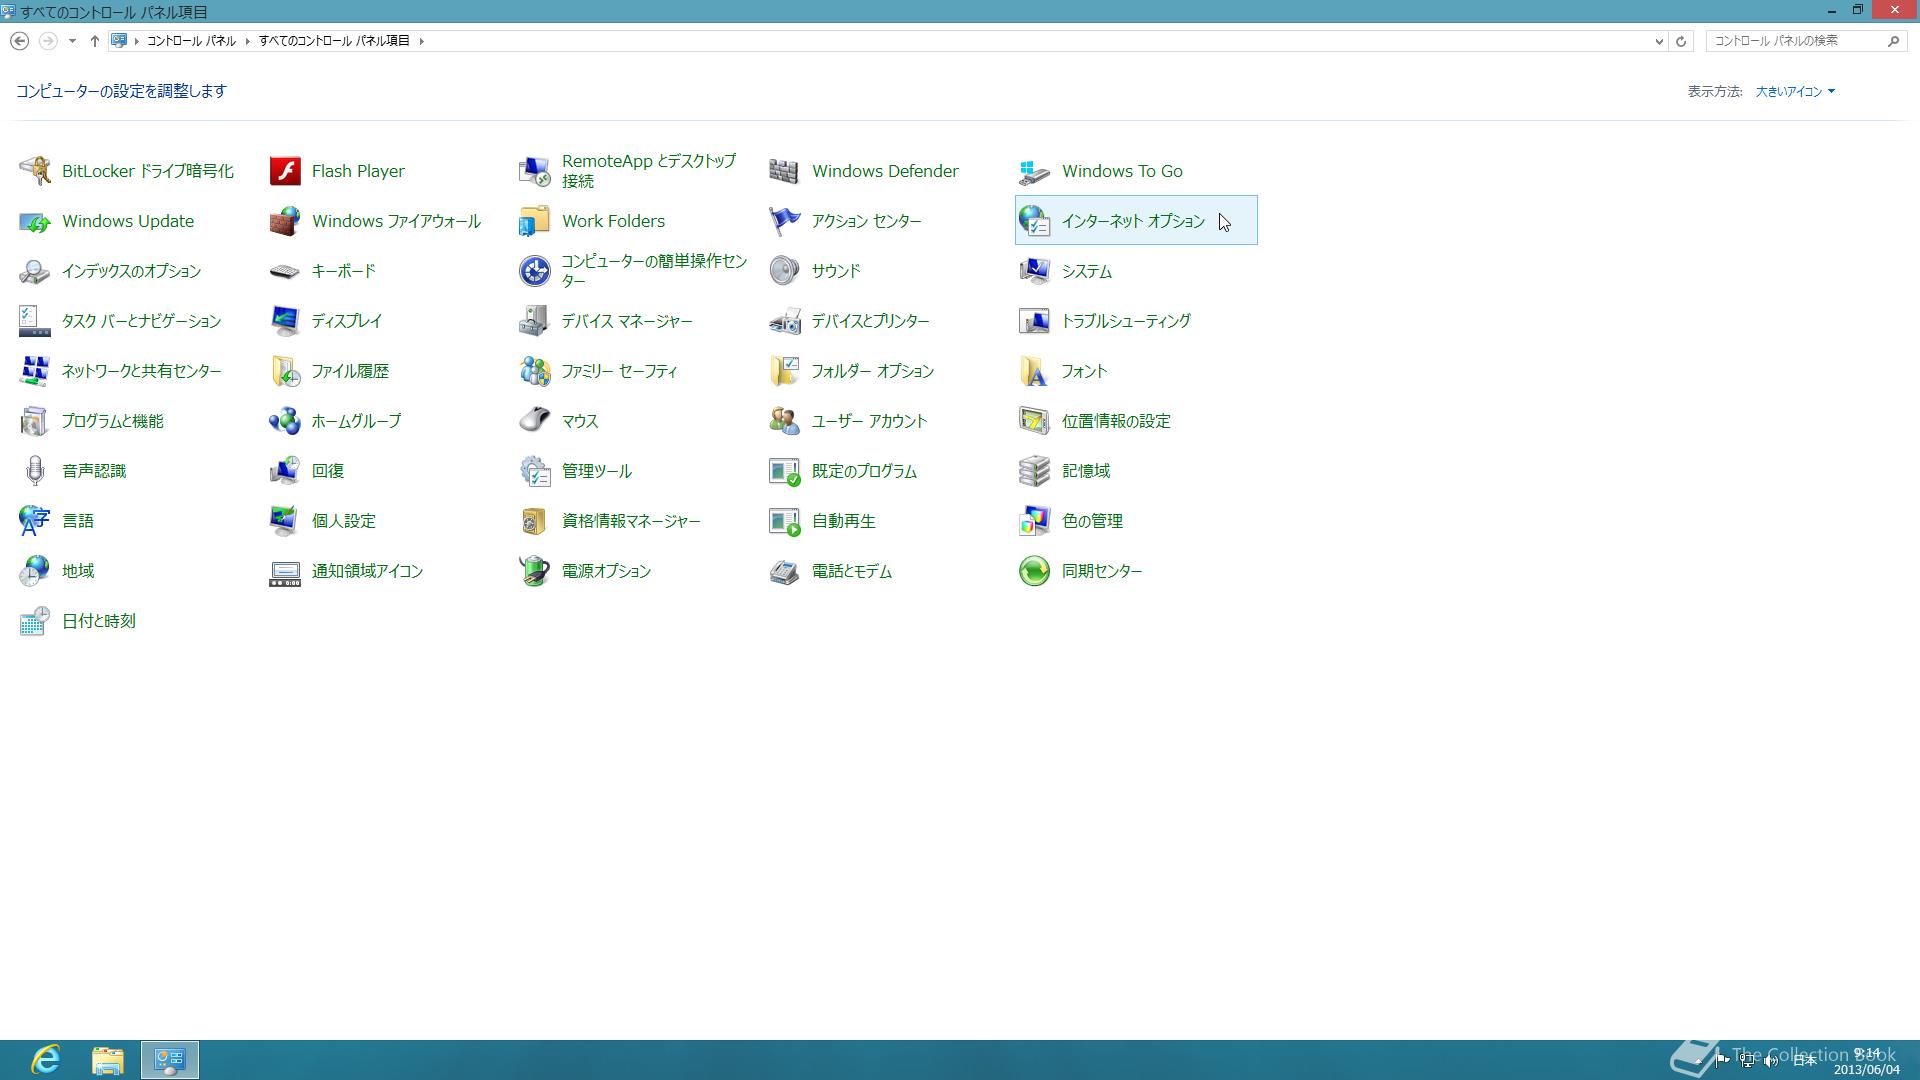Click the 通知領域アイコン link
Screen dimensions: 1920x1080
click(367, 571)
